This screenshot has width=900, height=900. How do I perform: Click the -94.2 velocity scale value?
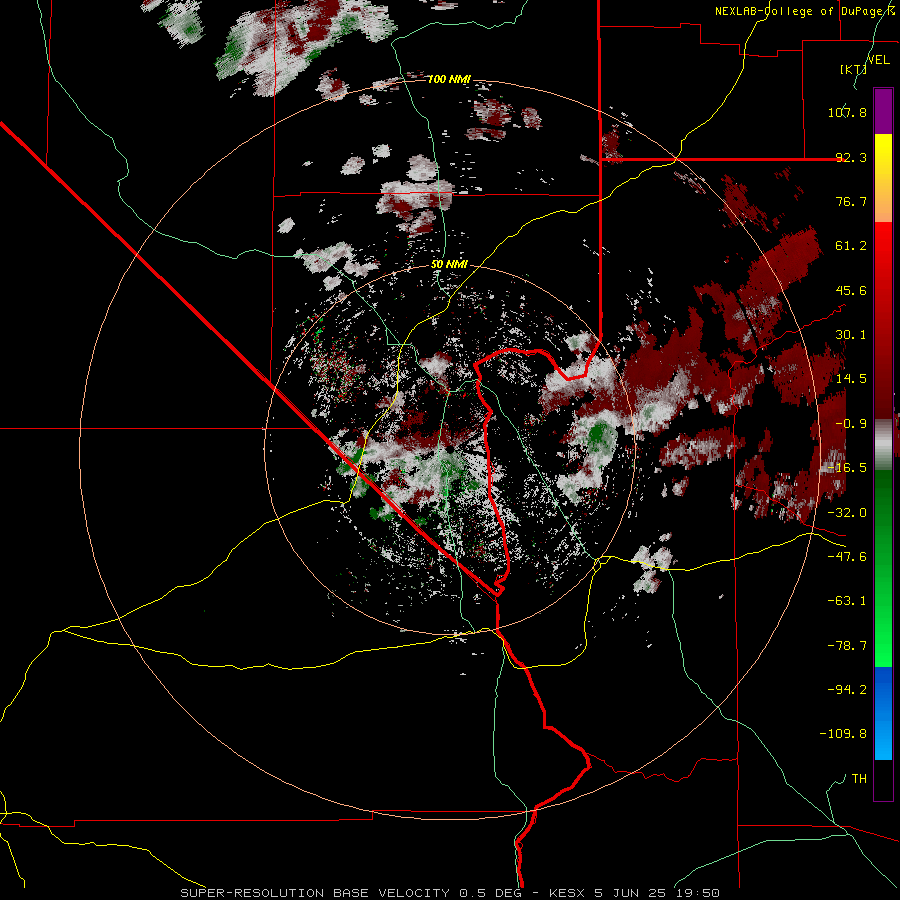click(847, 689)
